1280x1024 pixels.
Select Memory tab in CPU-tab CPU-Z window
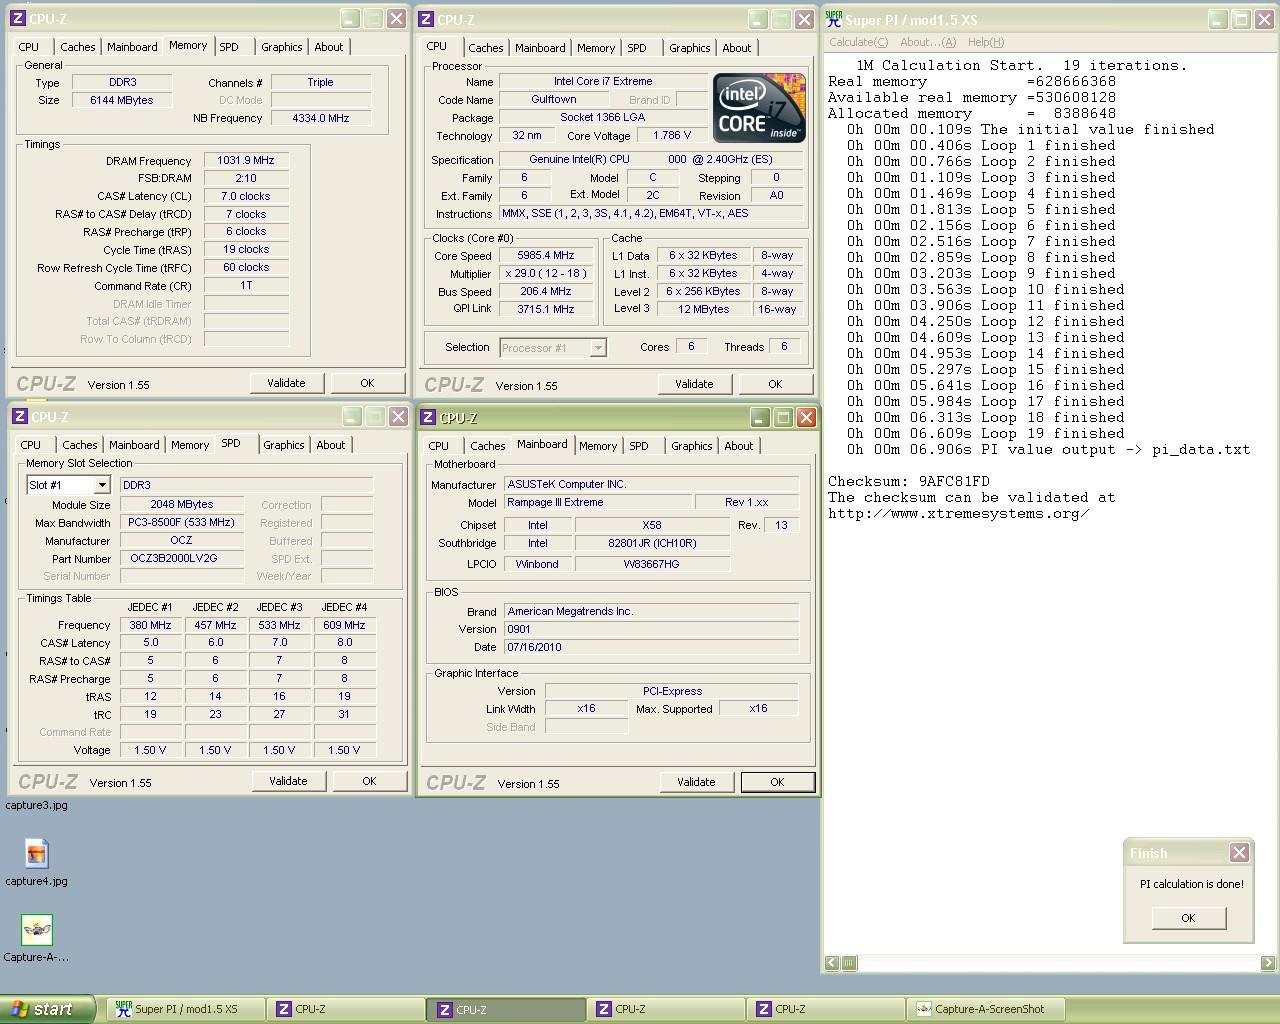596,48
